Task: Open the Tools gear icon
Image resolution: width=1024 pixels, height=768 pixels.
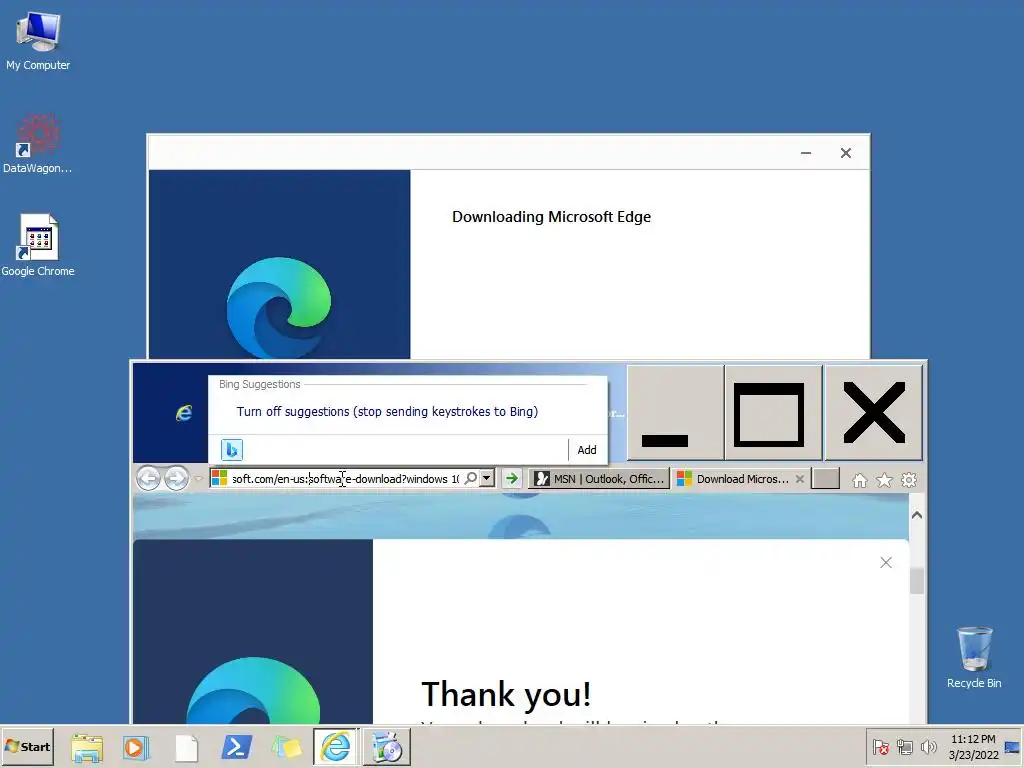Action: click(909, 481)
